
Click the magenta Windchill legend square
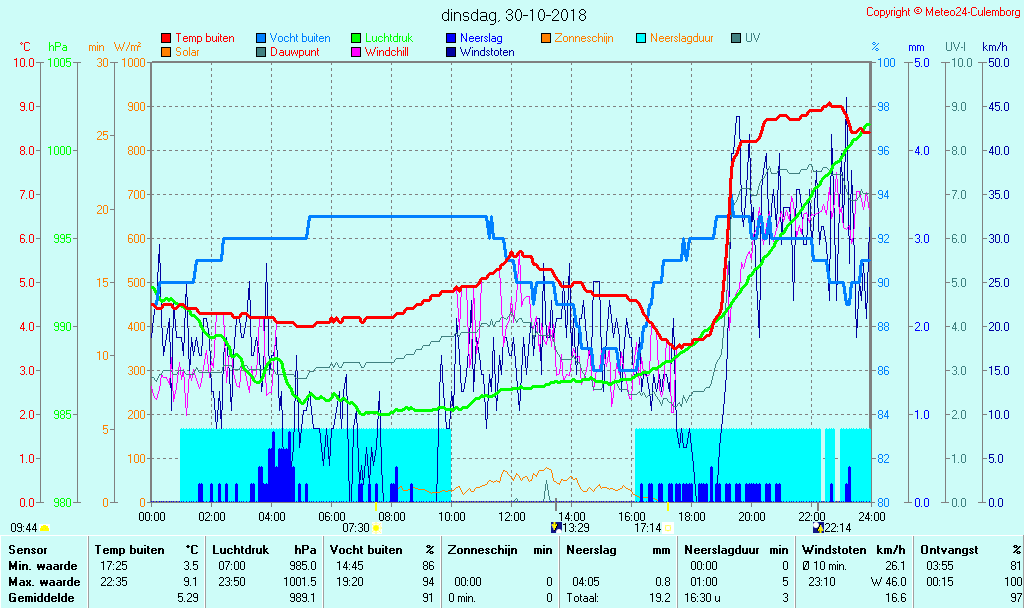pyautogui.click(x=356, y=52)
